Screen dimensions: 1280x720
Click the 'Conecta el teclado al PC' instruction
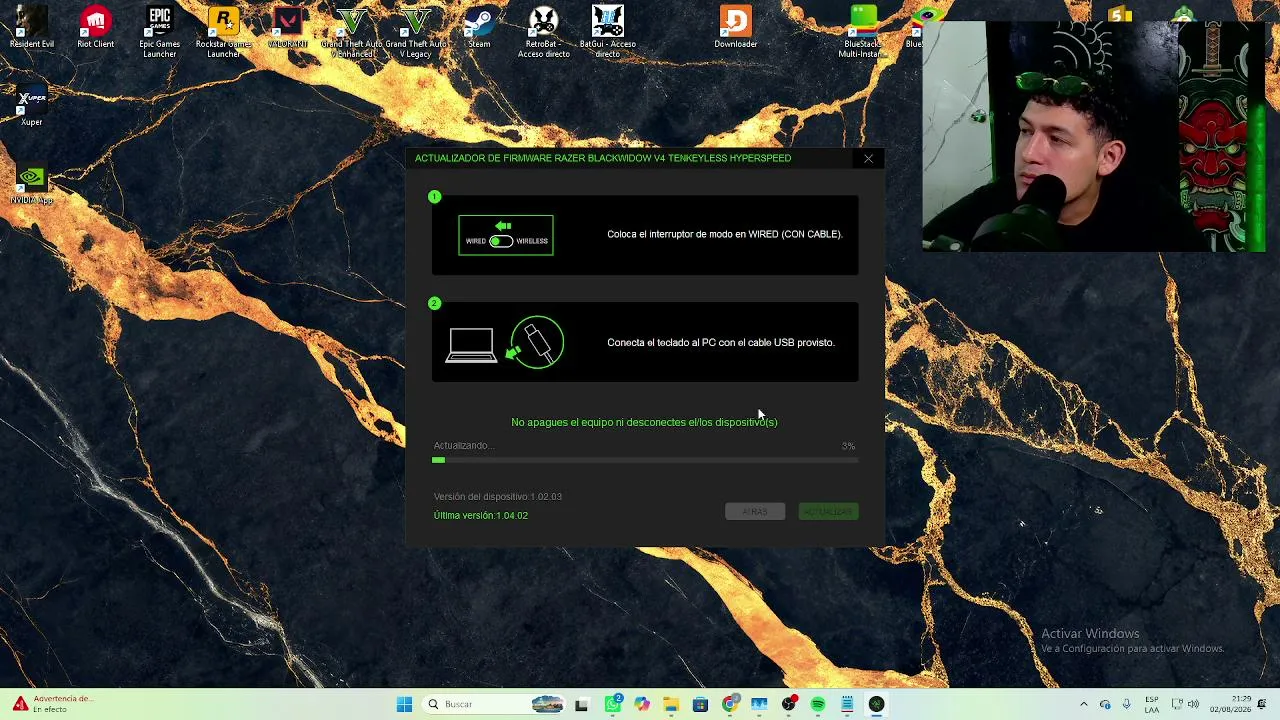tap(721, 343)
